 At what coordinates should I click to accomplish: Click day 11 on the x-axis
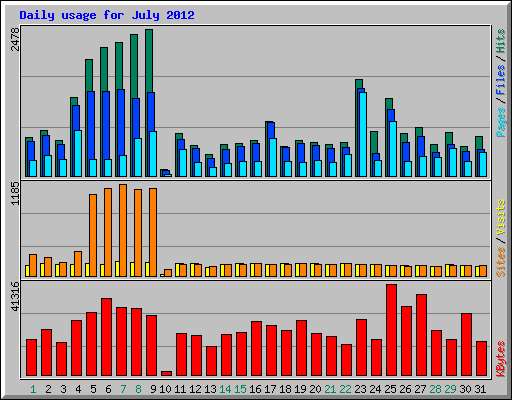point(180,389)
